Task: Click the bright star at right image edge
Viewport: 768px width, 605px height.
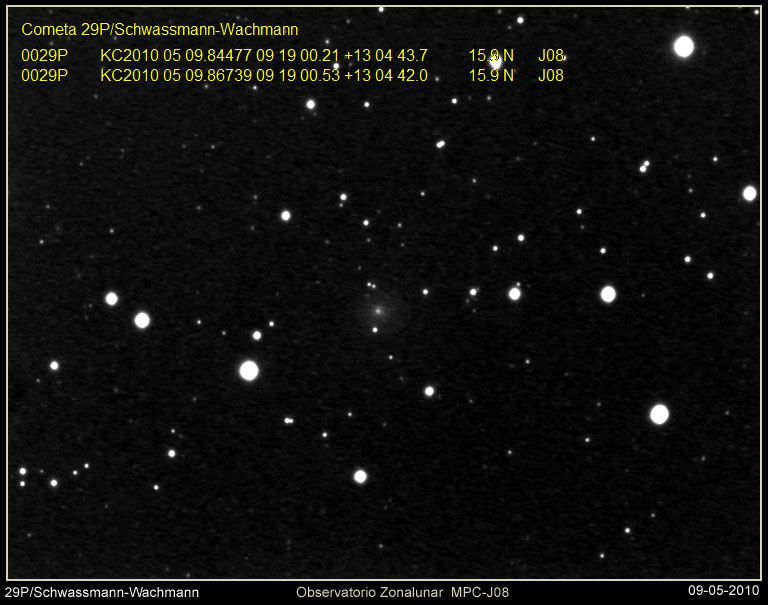Action: point(749,193)
